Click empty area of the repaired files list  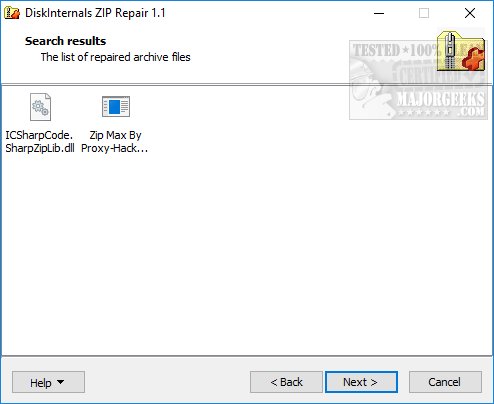[247, 253]
